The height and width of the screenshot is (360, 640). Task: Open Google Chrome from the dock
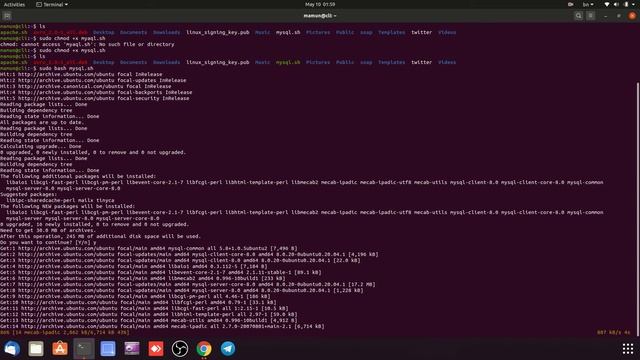click(x=204, y=349)
